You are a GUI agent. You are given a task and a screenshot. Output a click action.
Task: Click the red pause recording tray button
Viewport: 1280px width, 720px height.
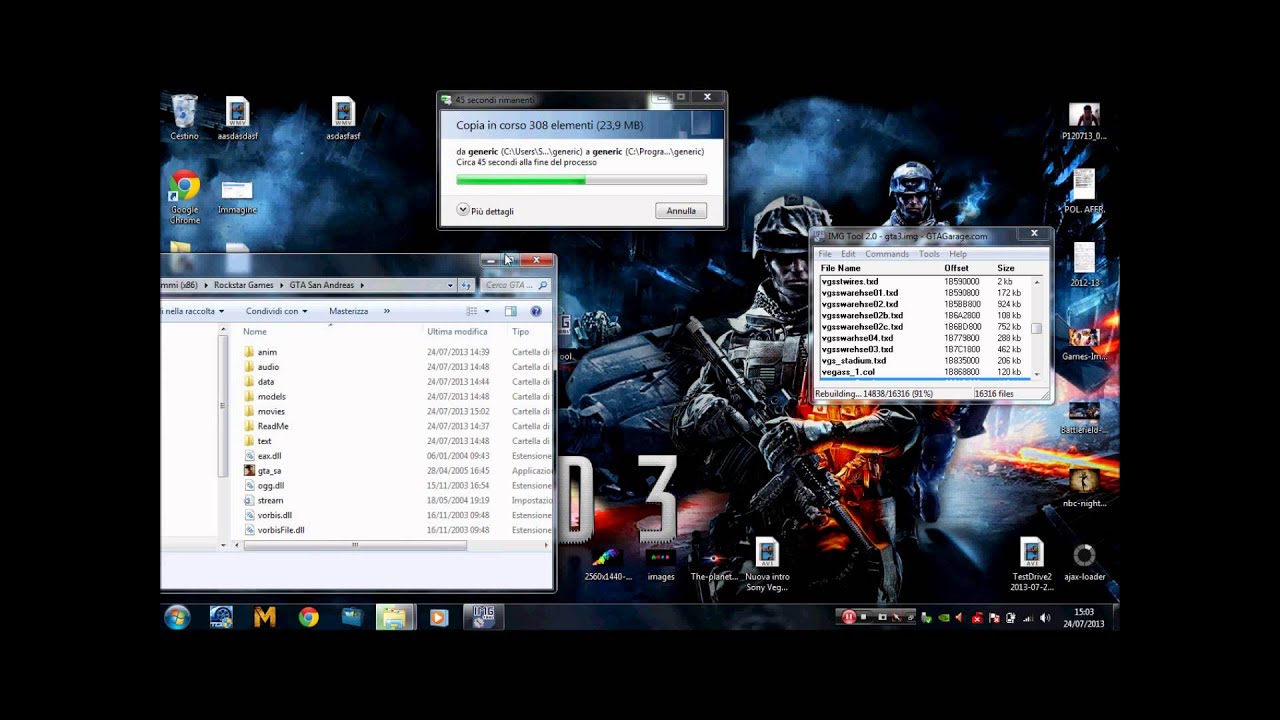click(848, 617)
